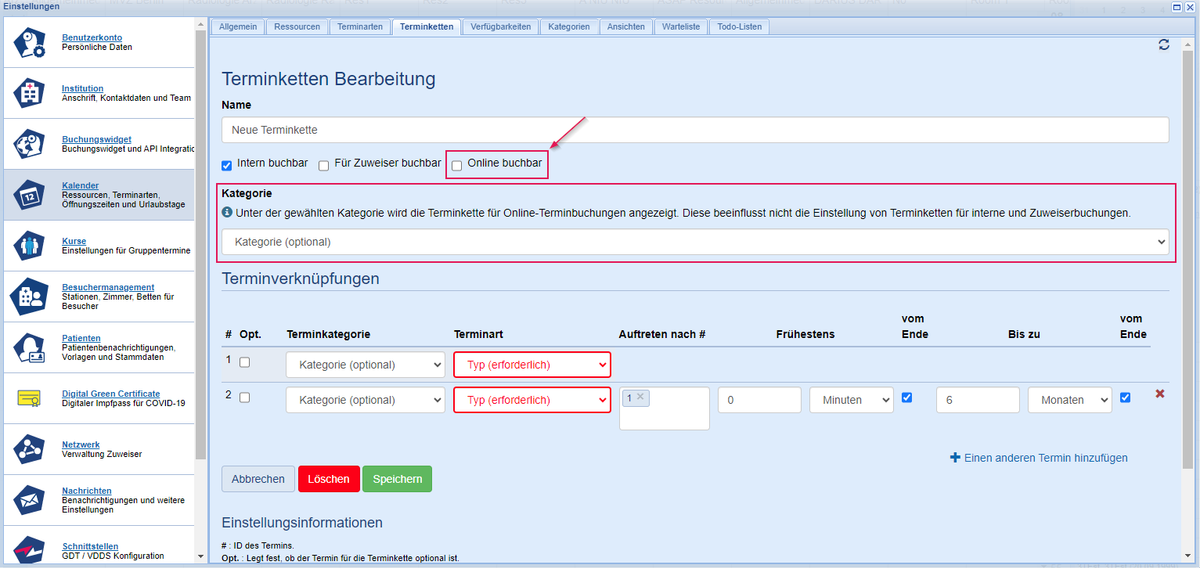Open the Monaten unit dropdown
This screenshot has width=1200, height=568.
tap(1069, 400)
